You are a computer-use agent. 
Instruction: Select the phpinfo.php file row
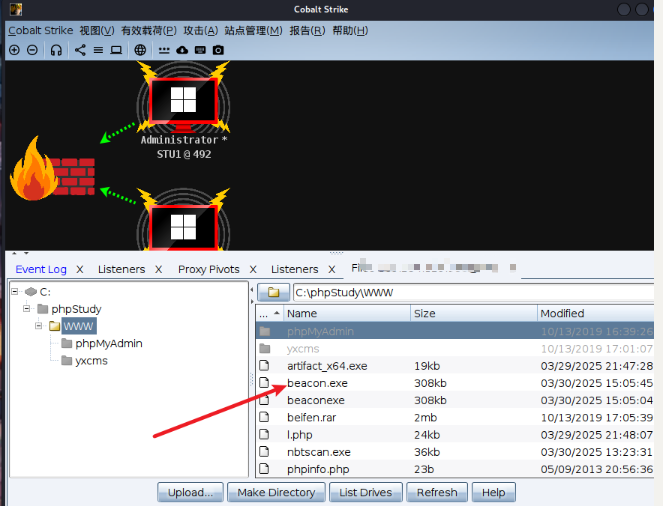pyautogui.click(x=455, y=469)
